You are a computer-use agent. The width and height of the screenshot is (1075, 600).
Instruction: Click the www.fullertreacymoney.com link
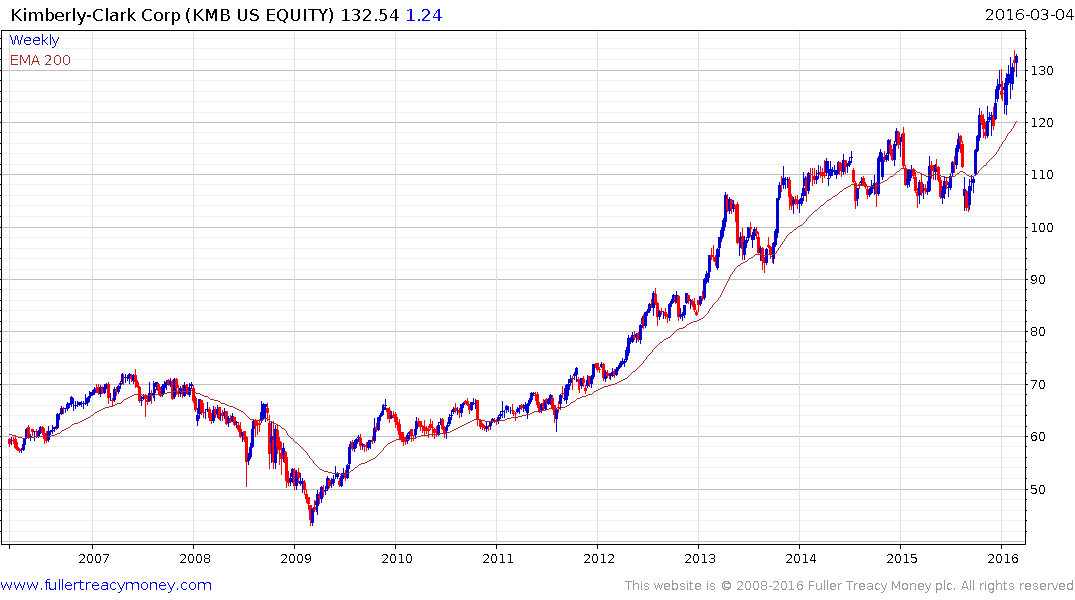coord(106,585)
